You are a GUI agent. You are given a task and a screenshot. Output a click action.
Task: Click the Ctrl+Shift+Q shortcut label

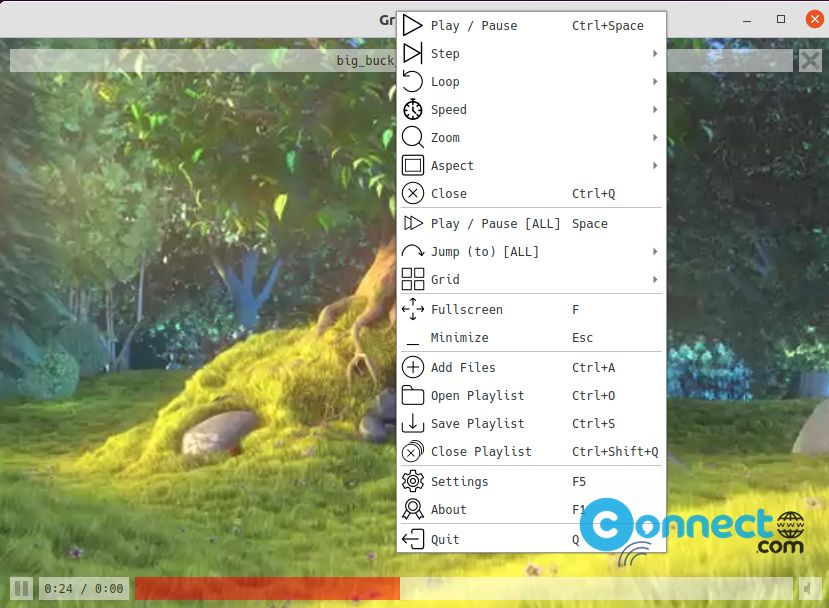click(x=615, y=451)
